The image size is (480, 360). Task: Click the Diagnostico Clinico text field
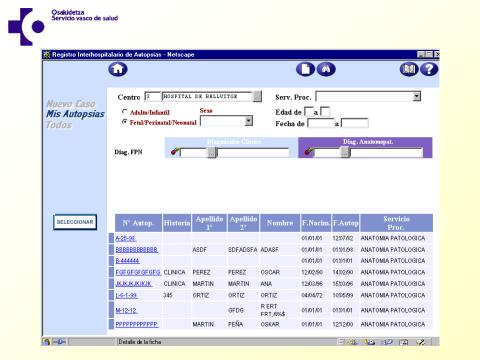pyautogui.click(x=253, y=153)
